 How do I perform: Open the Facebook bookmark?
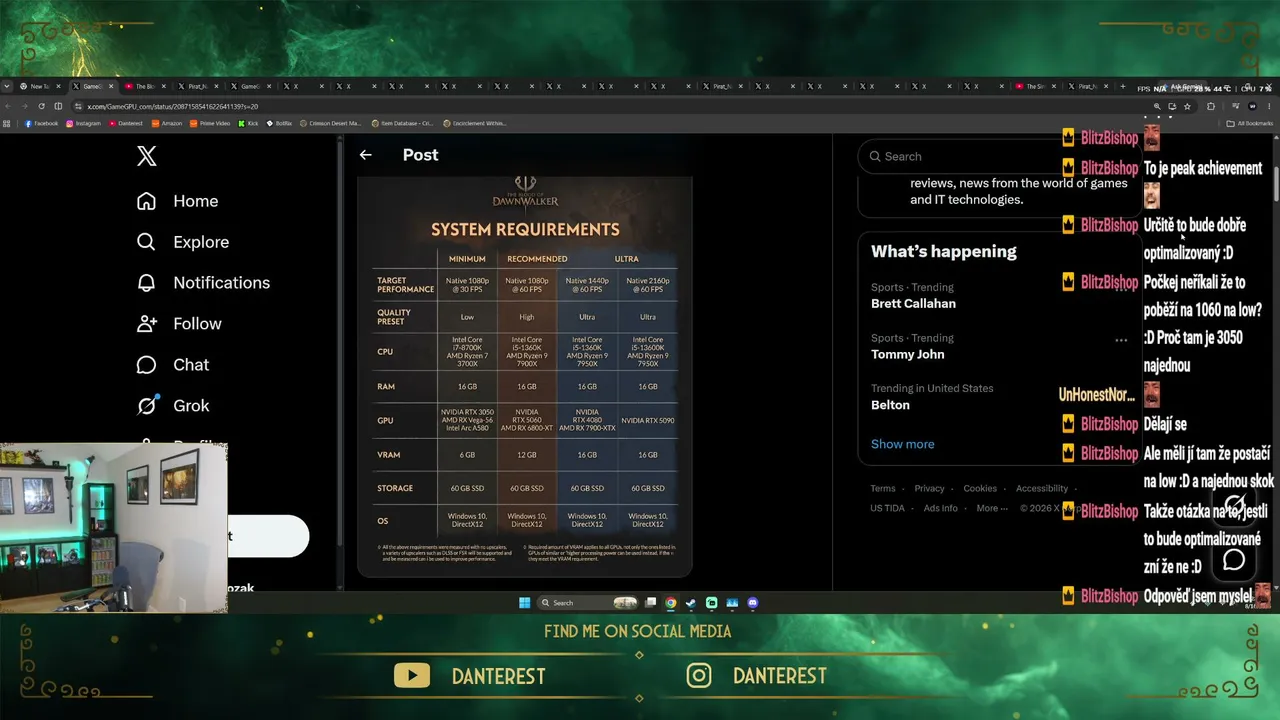(x=41, y=123)
